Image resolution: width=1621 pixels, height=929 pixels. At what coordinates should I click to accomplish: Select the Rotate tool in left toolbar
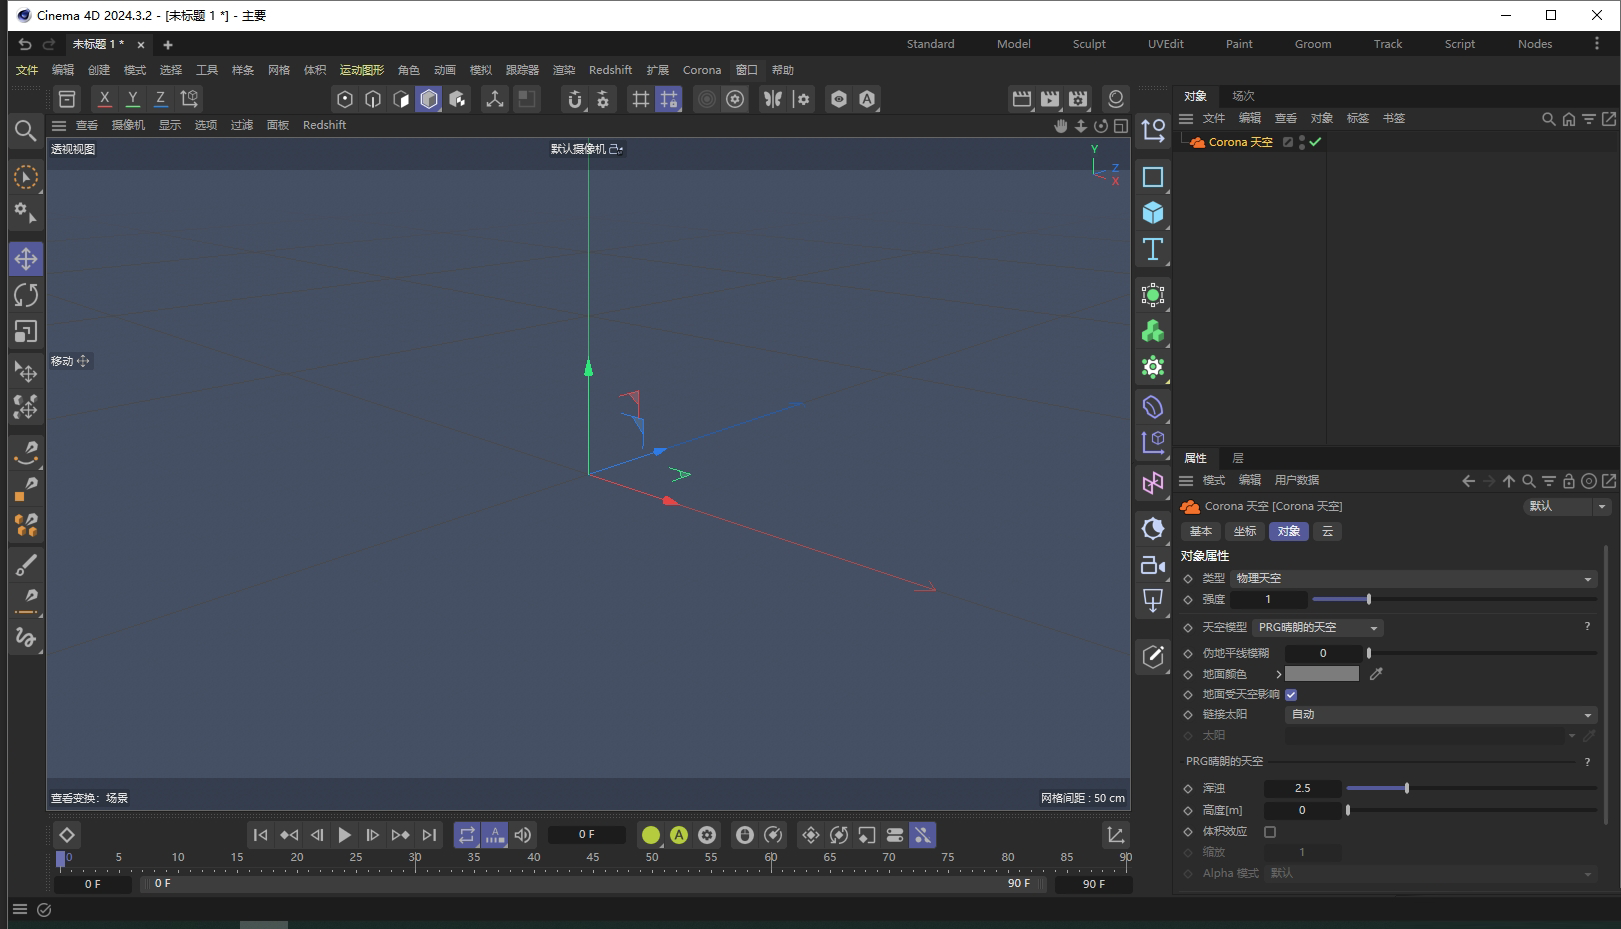point(26,295)
